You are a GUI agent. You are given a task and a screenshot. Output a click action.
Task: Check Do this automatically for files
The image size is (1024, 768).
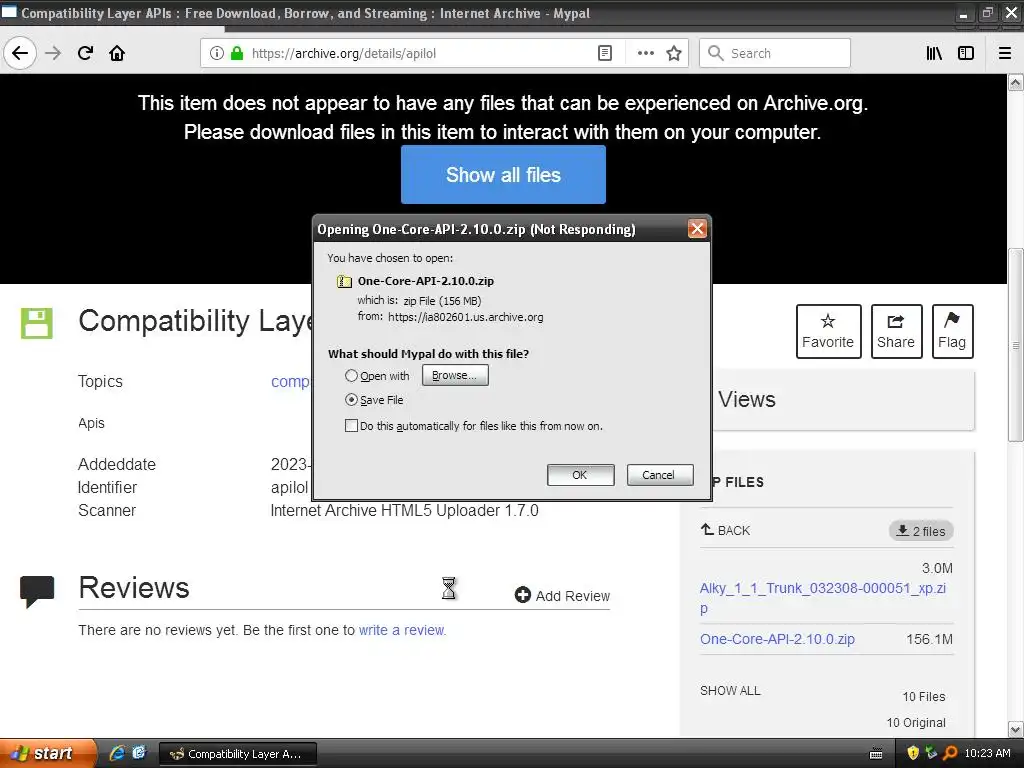(x=351, y=426)
